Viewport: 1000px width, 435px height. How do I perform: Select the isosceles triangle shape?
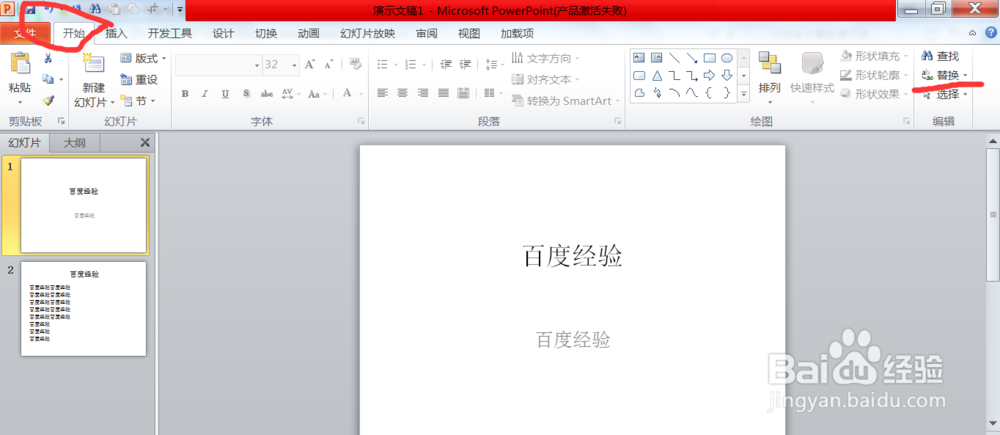point(657,76)
